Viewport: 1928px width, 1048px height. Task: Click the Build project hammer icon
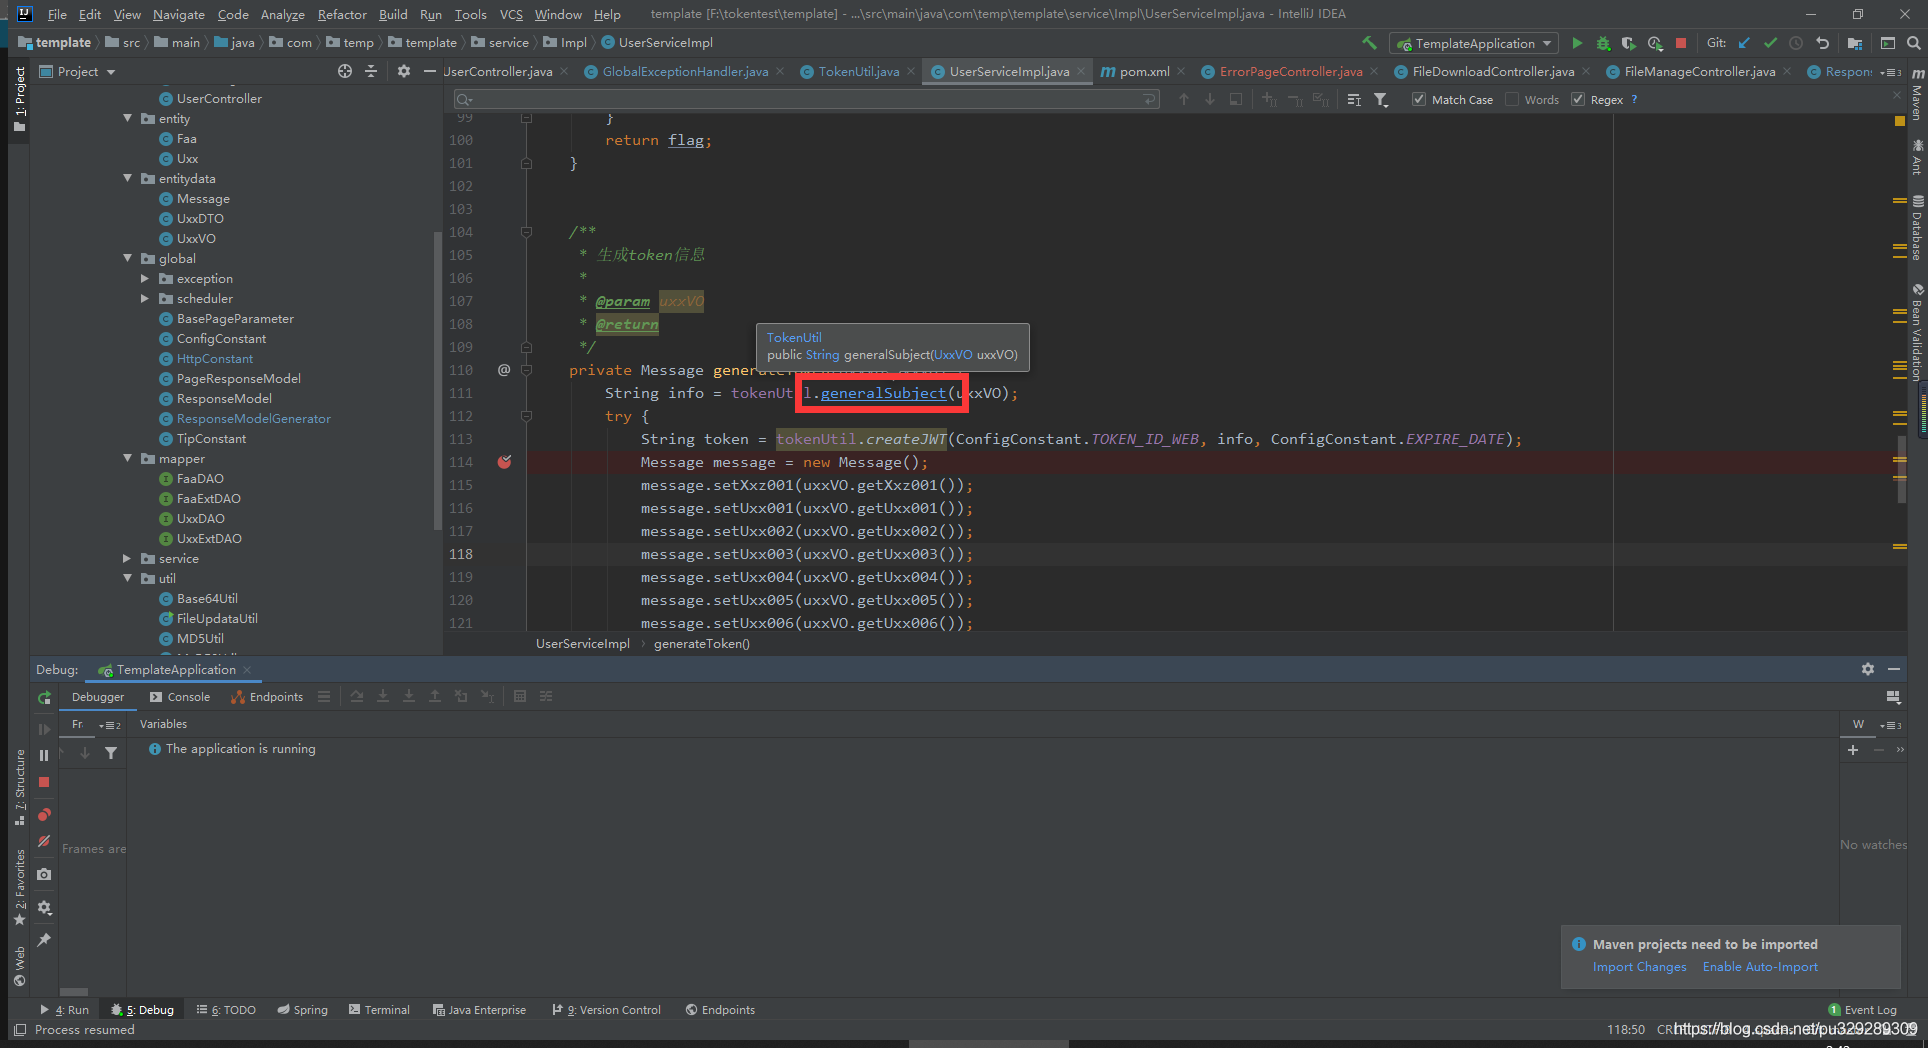1369,43
